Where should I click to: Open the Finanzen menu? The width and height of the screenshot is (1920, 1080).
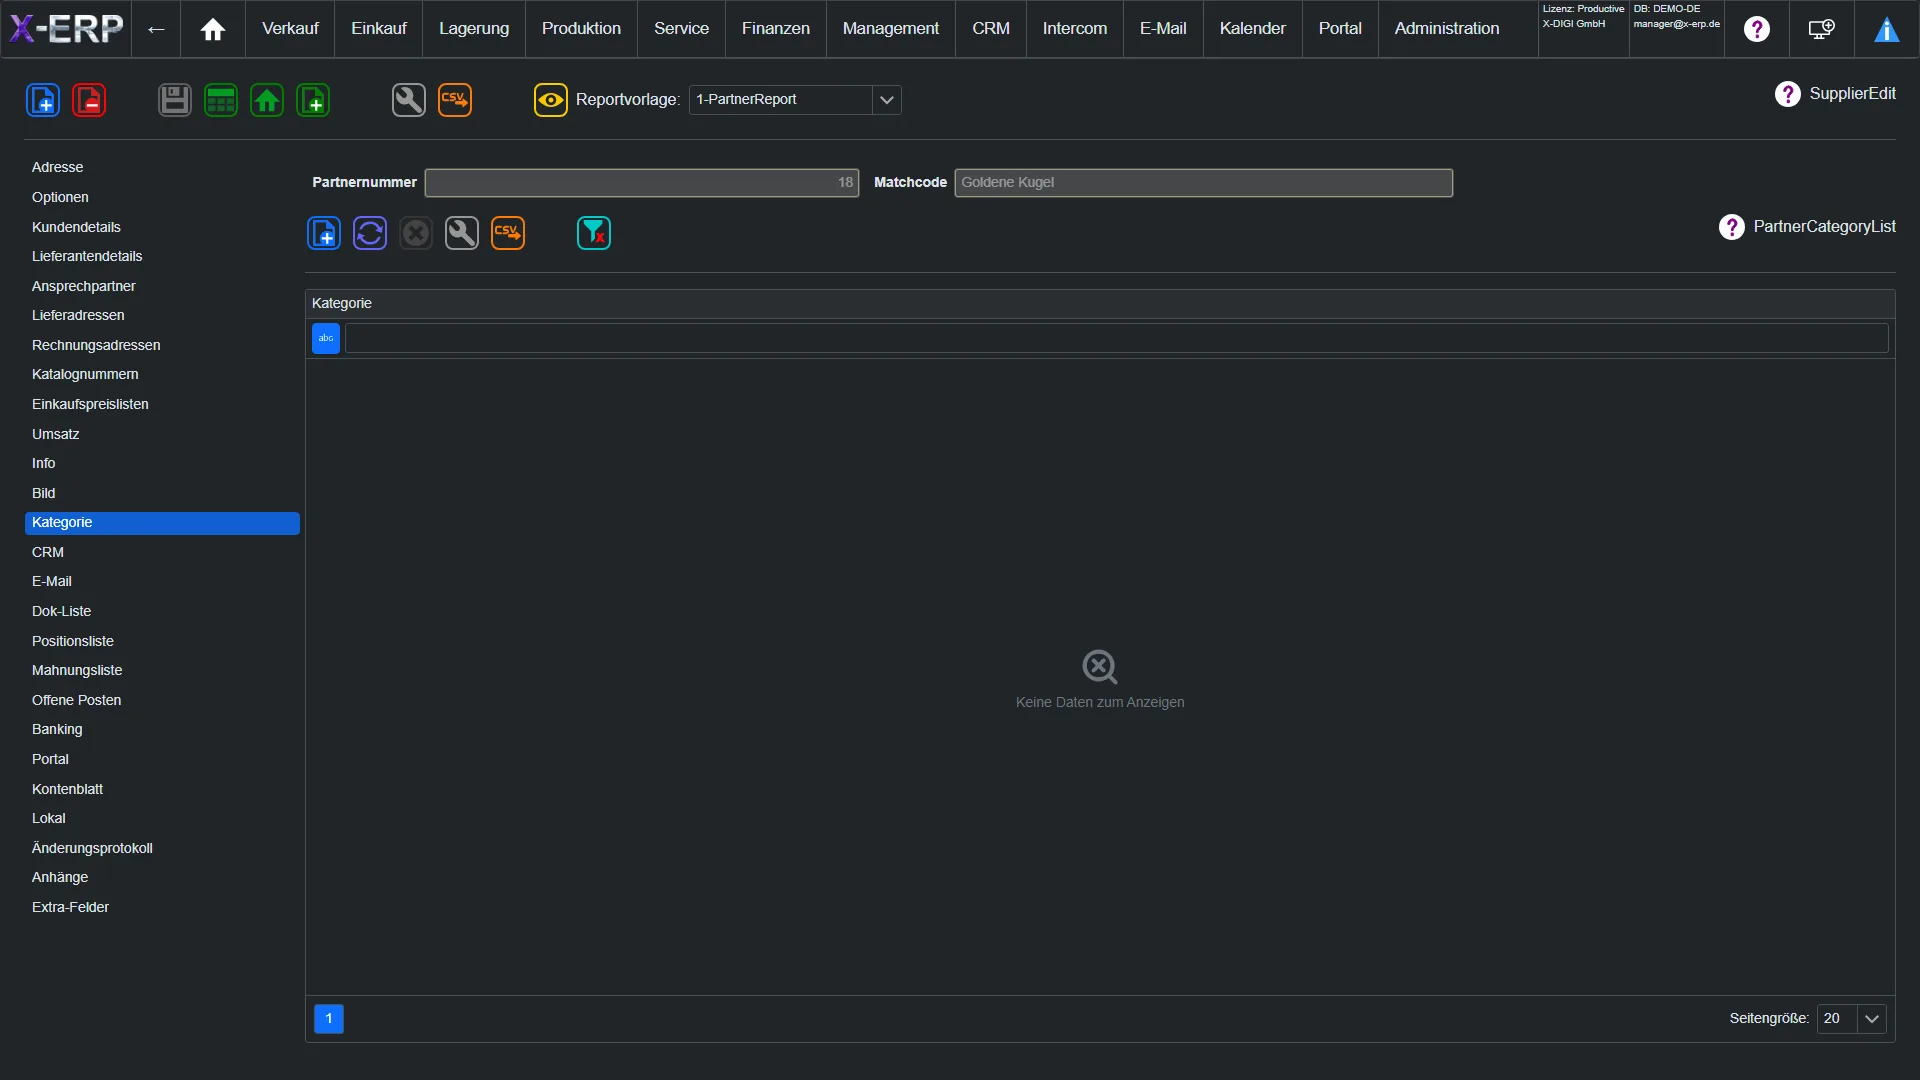[x=776, y=29]
